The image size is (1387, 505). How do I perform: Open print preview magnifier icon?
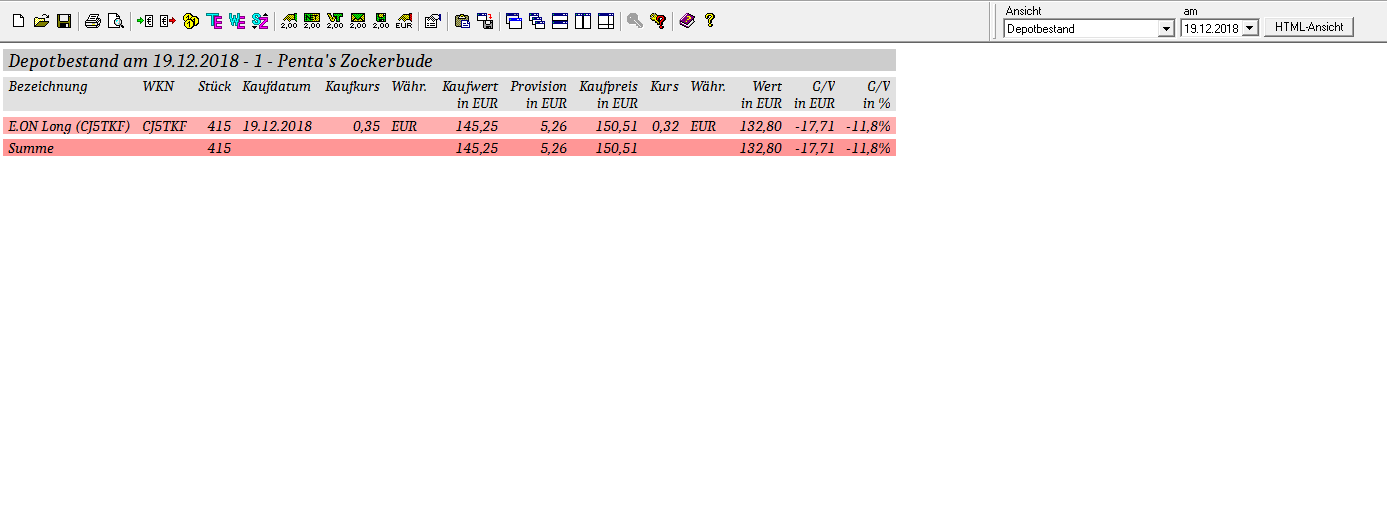click(x=116, y=20)
